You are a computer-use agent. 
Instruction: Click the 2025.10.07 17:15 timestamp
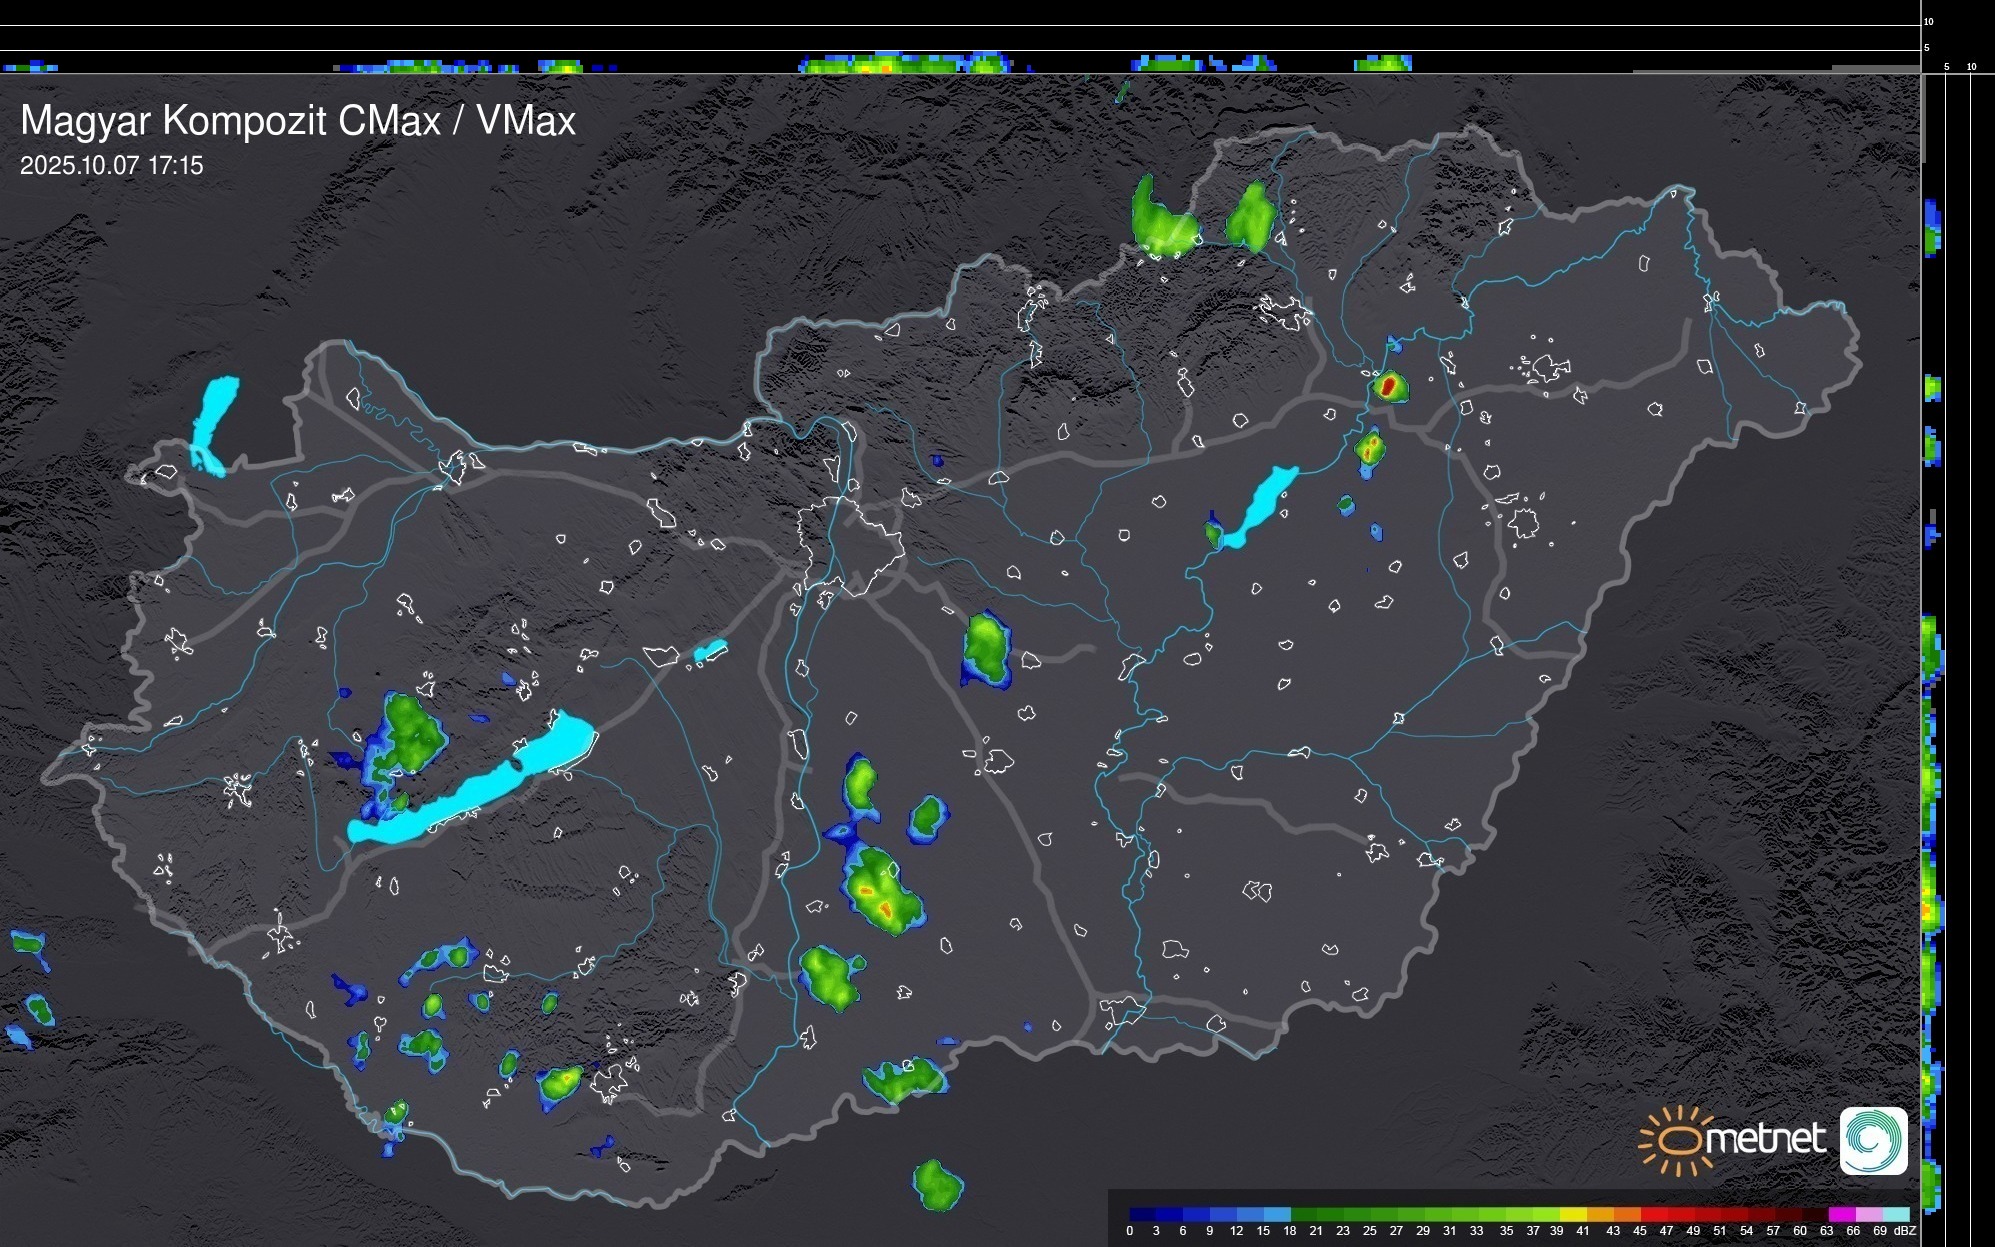tap(111, 166)
